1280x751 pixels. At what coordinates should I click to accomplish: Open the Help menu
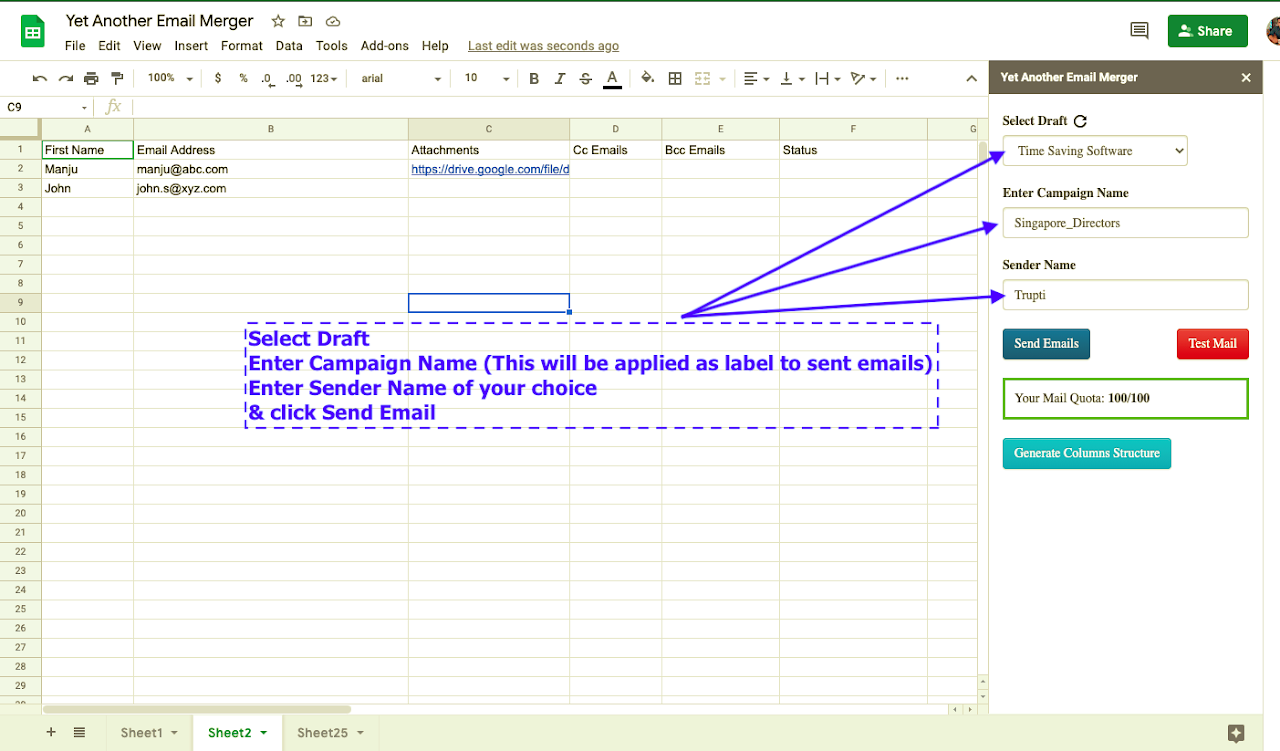(x=435, y=45)
